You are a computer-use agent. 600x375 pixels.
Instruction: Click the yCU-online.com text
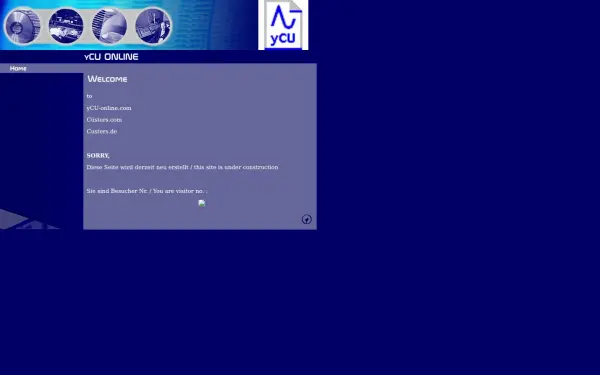click(x=109, y=108)
